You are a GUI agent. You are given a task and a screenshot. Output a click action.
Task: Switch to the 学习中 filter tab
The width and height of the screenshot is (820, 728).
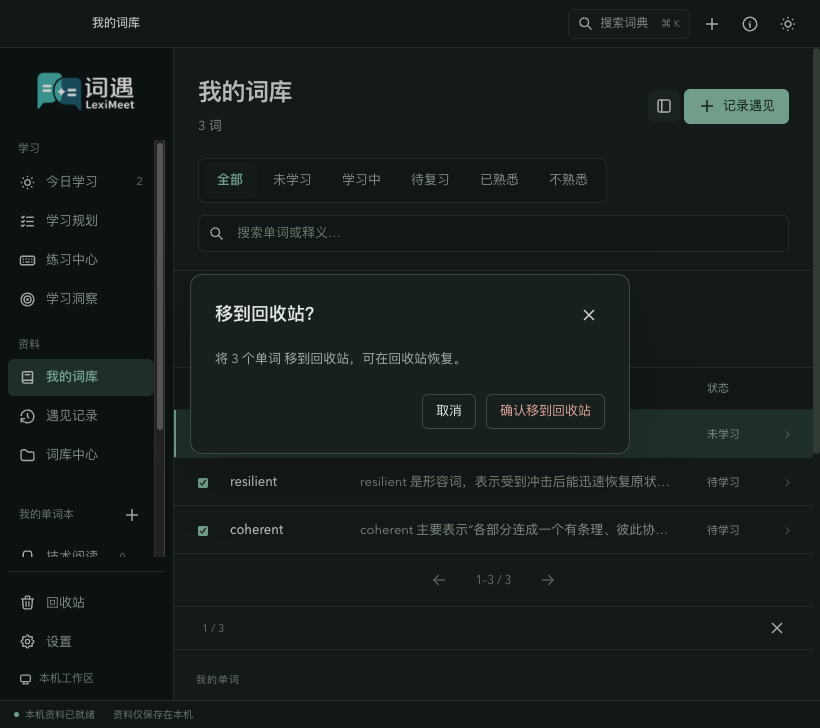click(361, 180)
